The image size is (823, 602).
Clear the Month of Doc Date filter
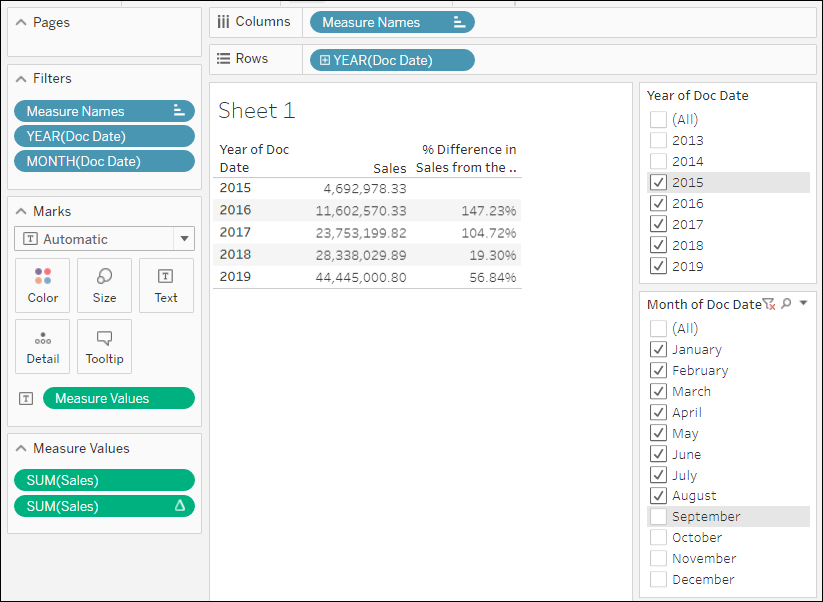[768, 304]
